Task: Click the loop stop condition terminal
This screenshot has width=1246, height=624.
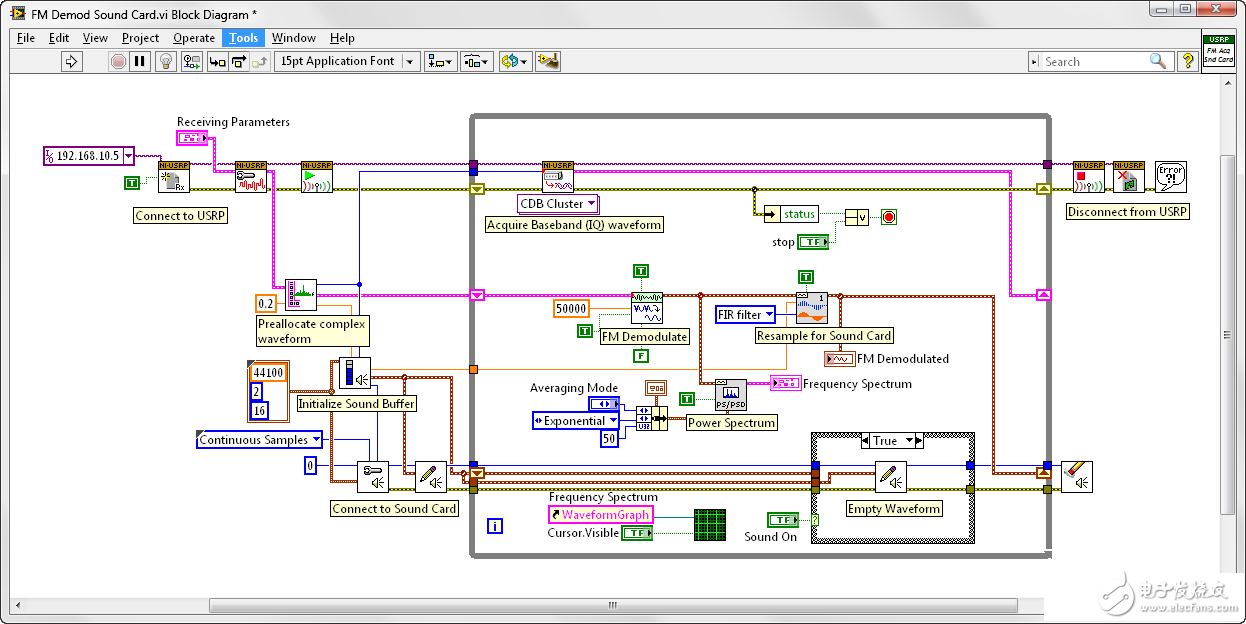Action: pyautogui.click(x=888, y=217)
